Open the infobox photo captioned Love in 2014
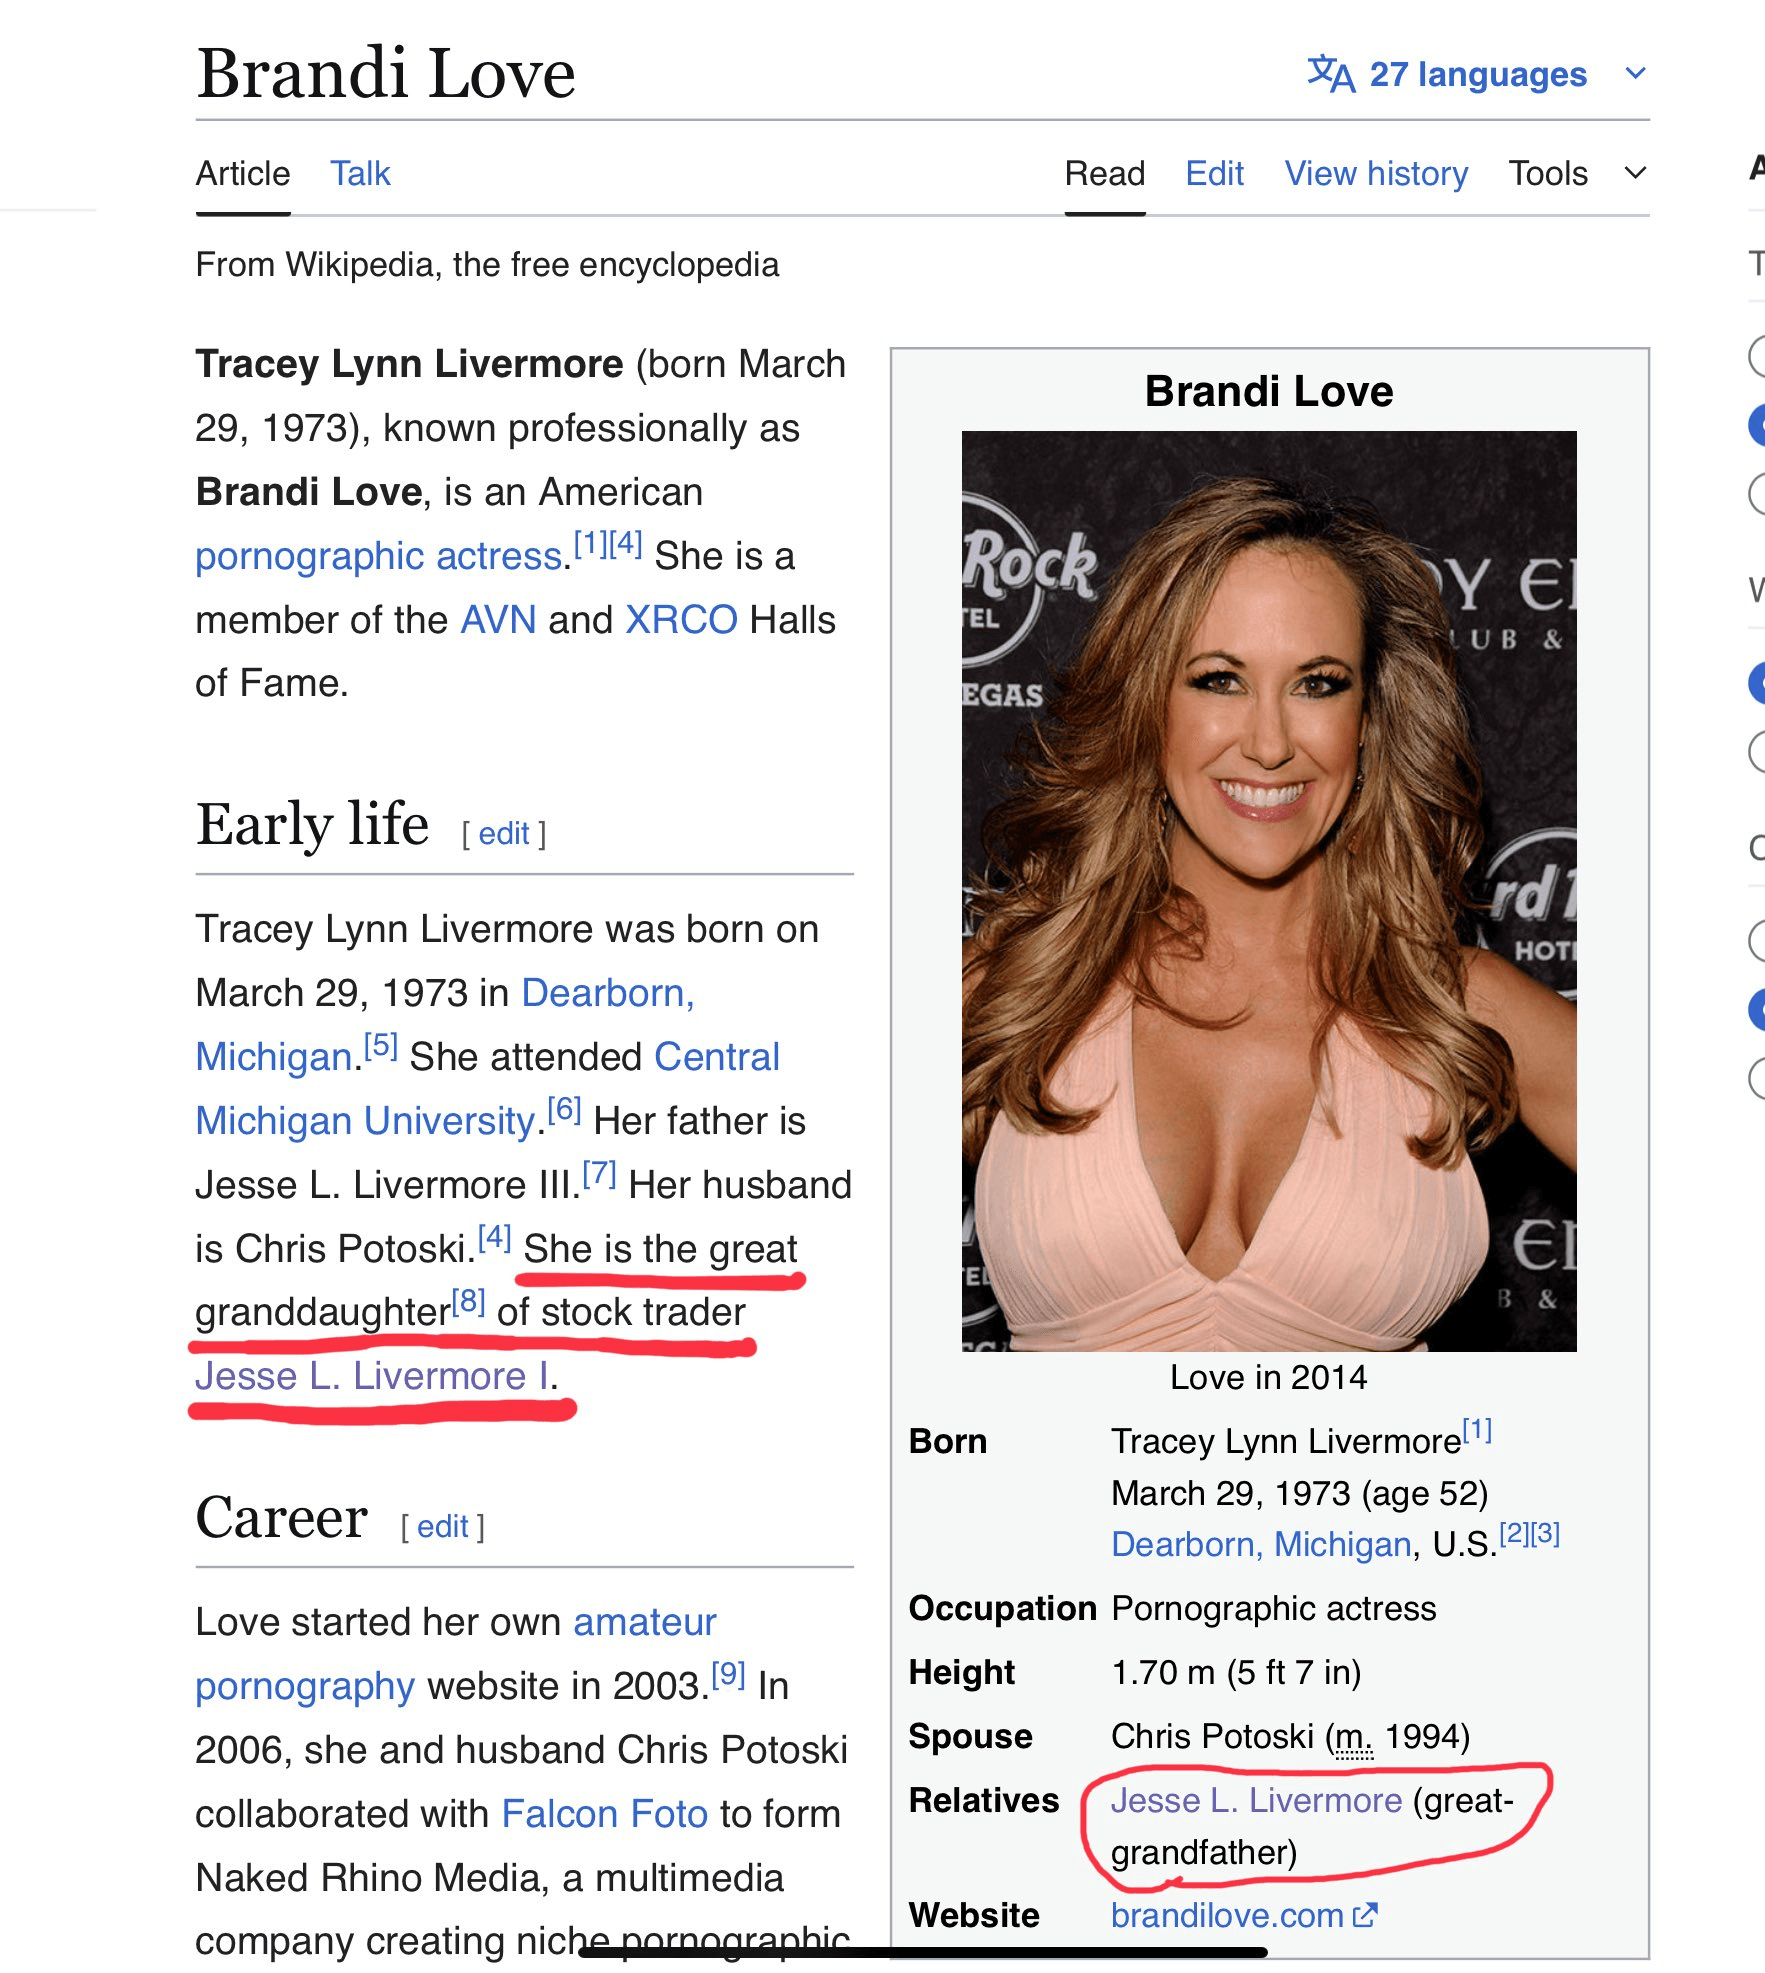This screenshot has width=1765, height=1973. [1269, 891]
